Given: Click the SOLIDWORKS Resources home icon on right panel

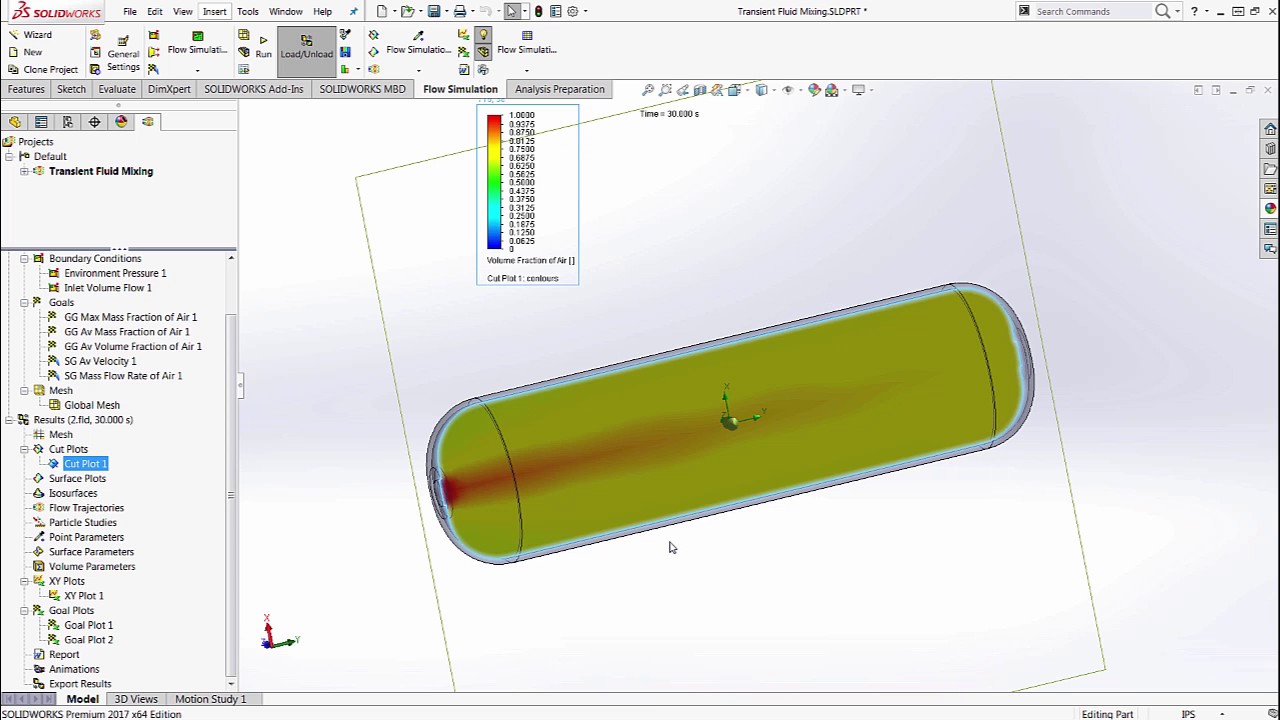Looking at the screenshot, I should pos(1270,129).
